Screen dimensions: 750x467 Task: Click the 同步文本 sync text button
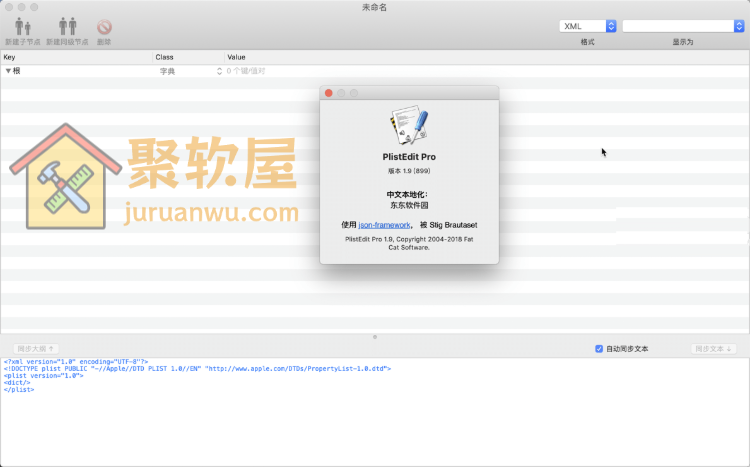tap(713, 349)
